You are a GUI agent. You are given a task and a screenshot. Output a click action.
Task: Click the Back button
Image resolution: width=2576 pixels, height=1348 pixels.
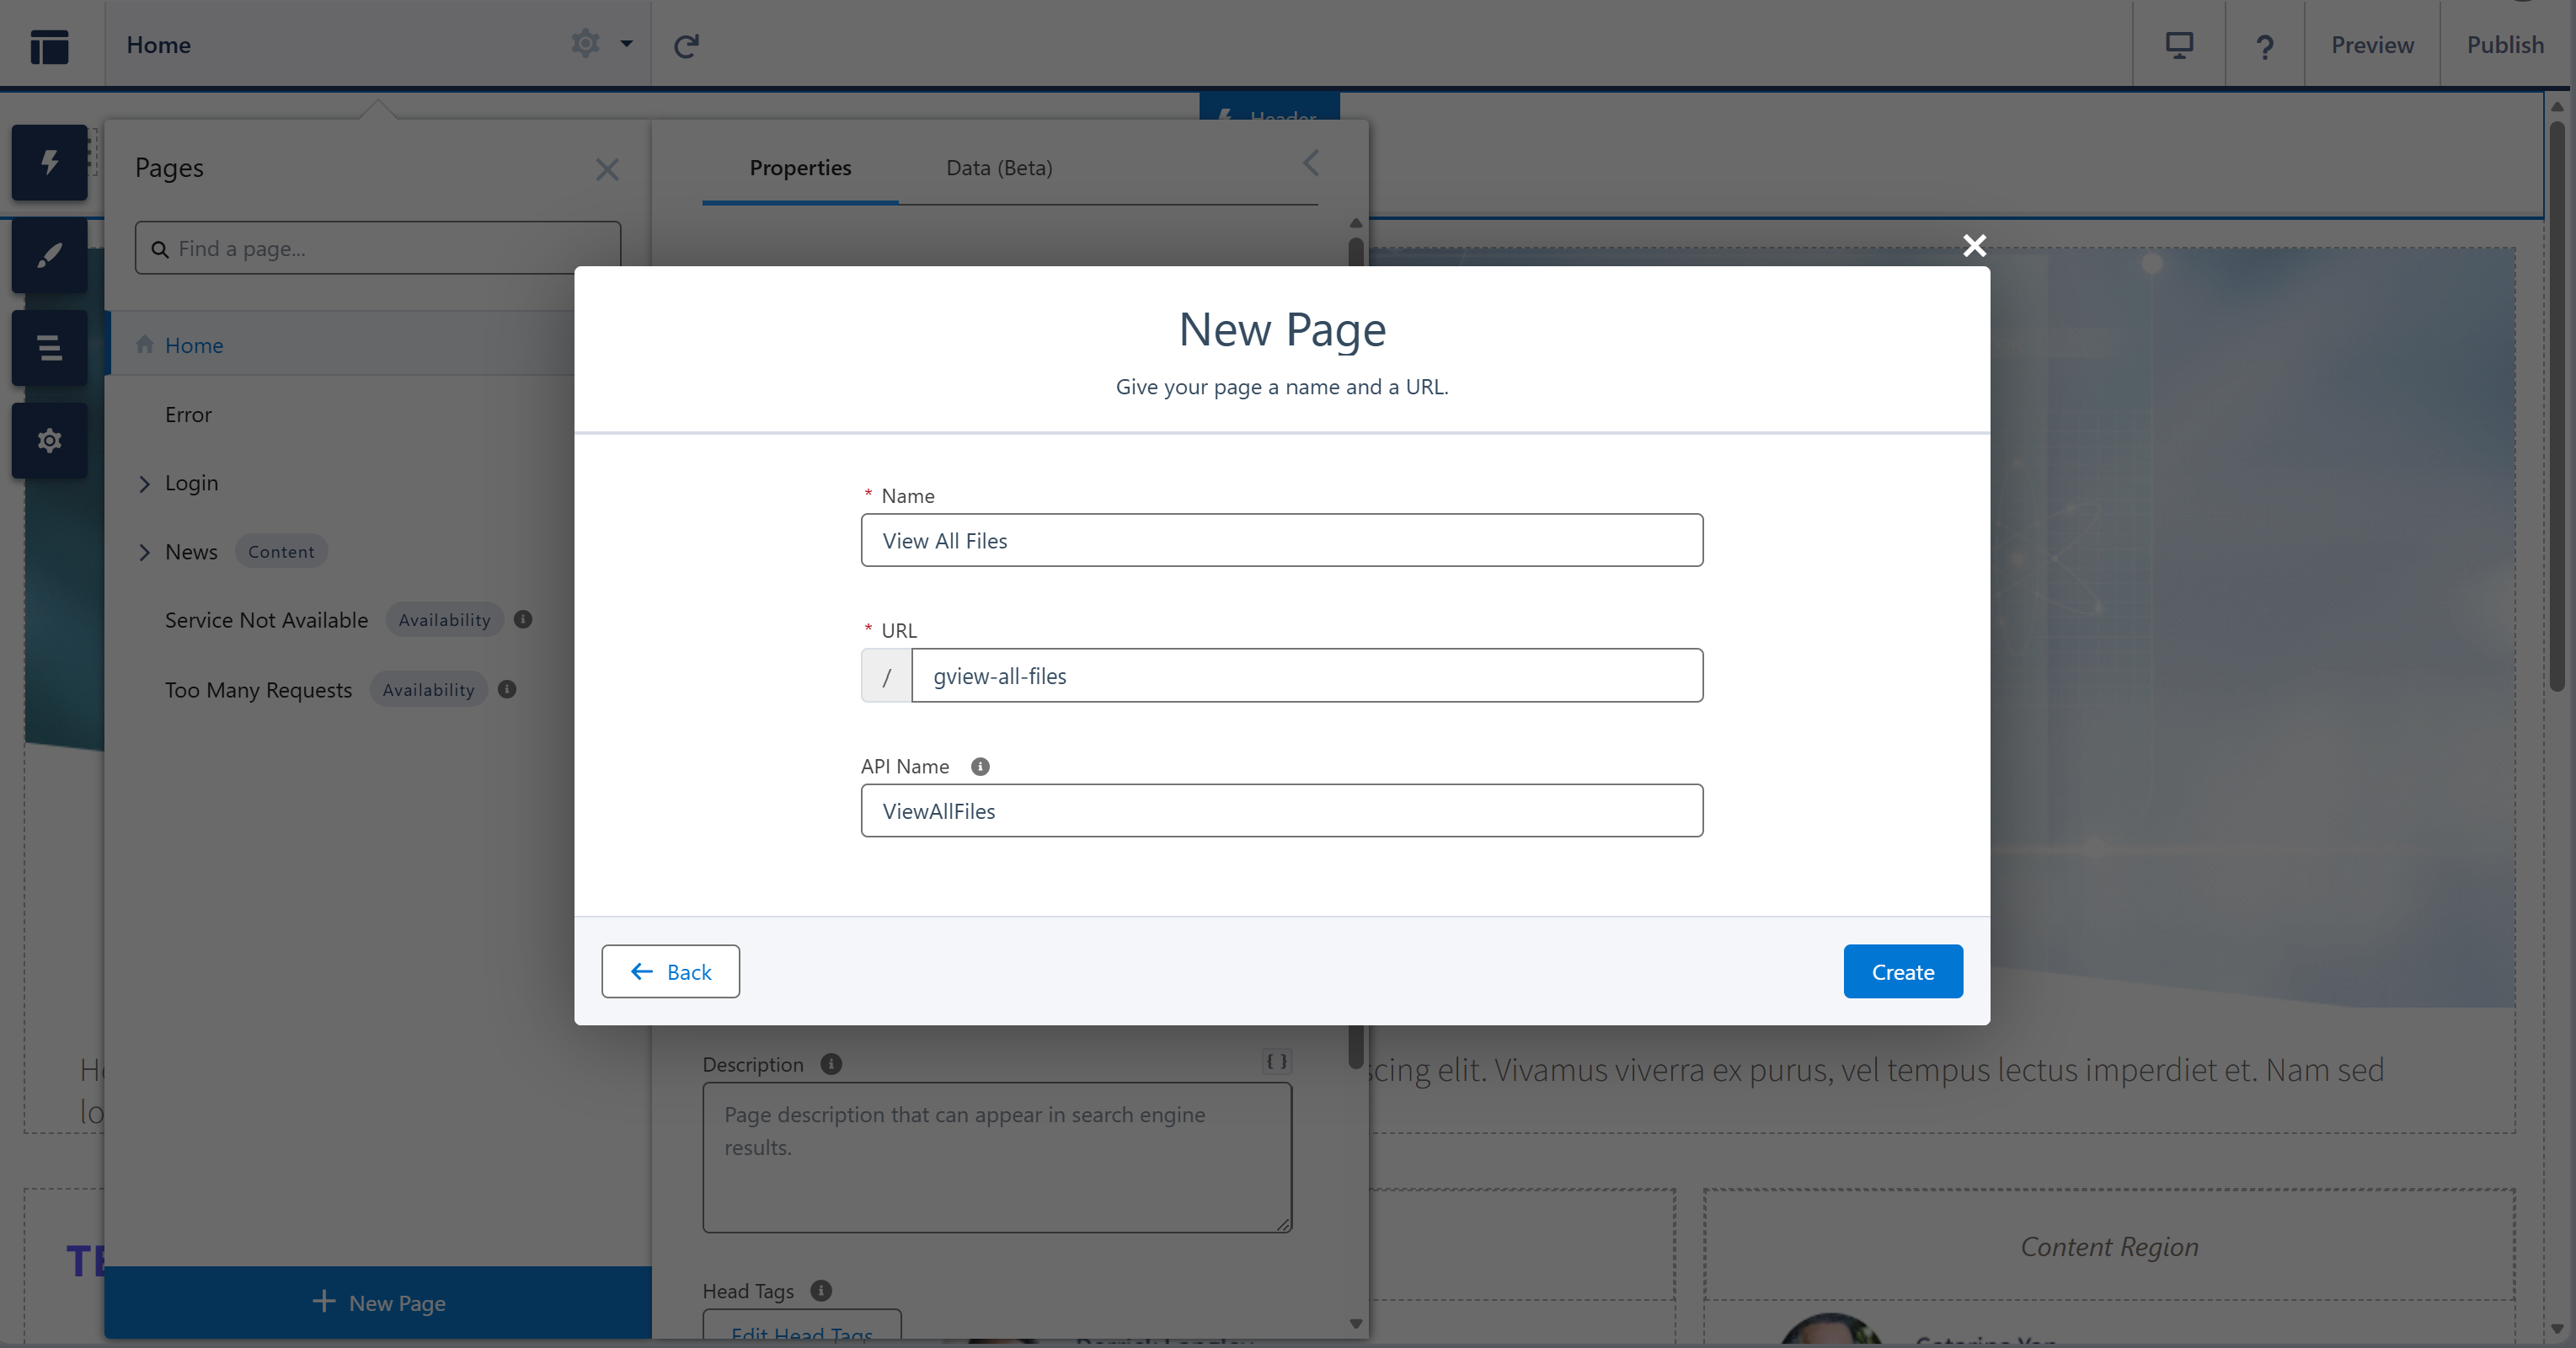670,971
